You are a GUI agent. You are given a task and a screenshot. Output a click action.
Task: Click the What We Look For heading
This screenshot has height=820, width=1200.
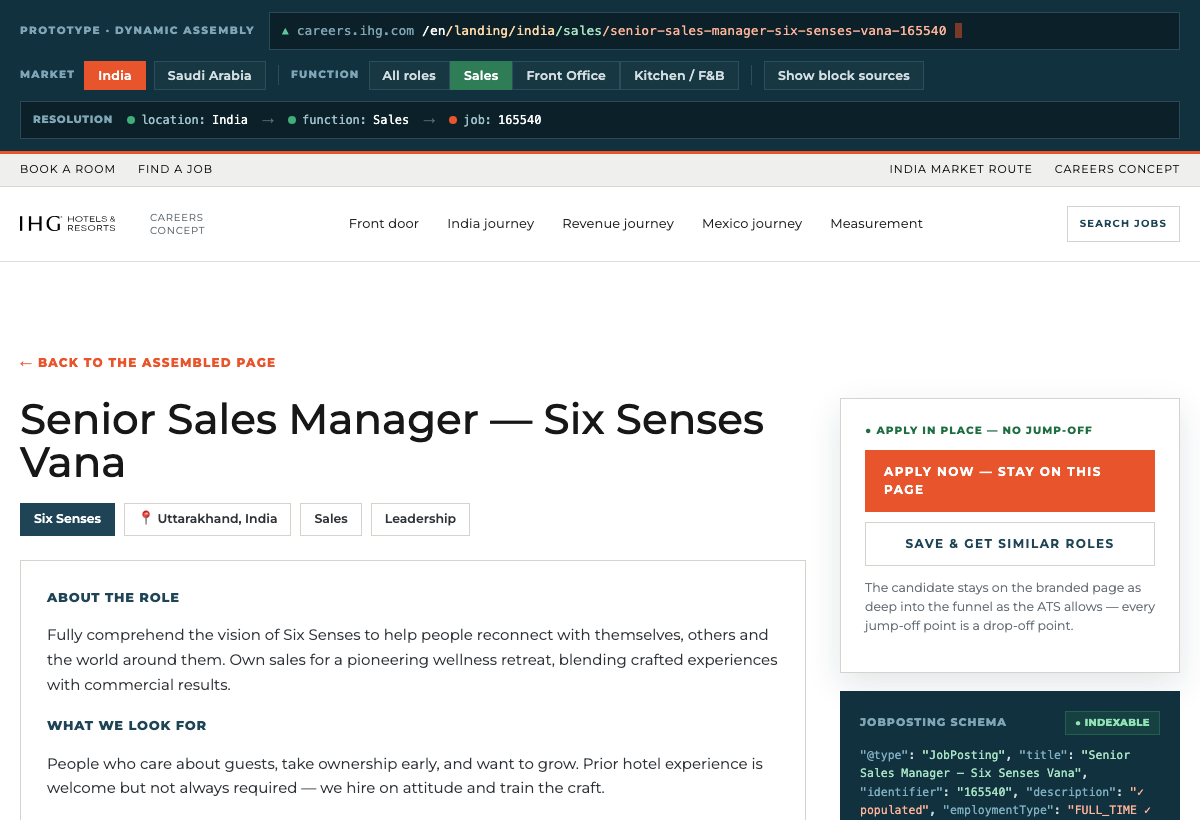[x=127, y=726]
